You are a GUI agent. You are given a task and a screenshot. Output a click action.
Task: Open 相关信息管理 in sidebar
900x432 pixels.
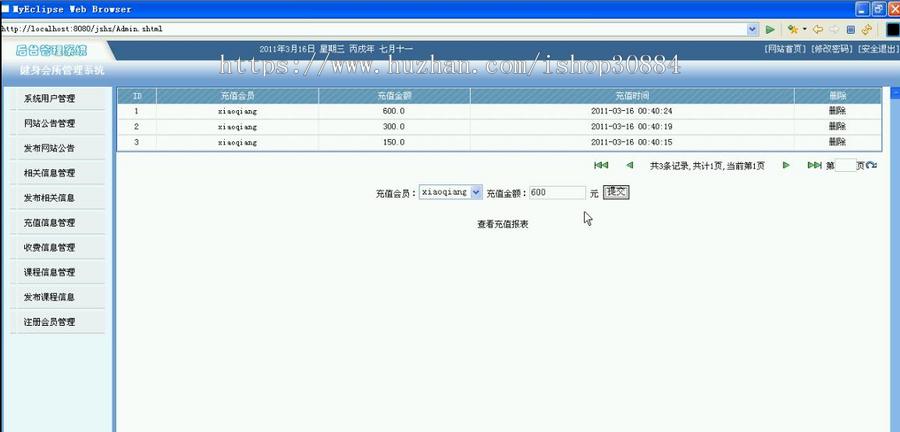(49, 173)
